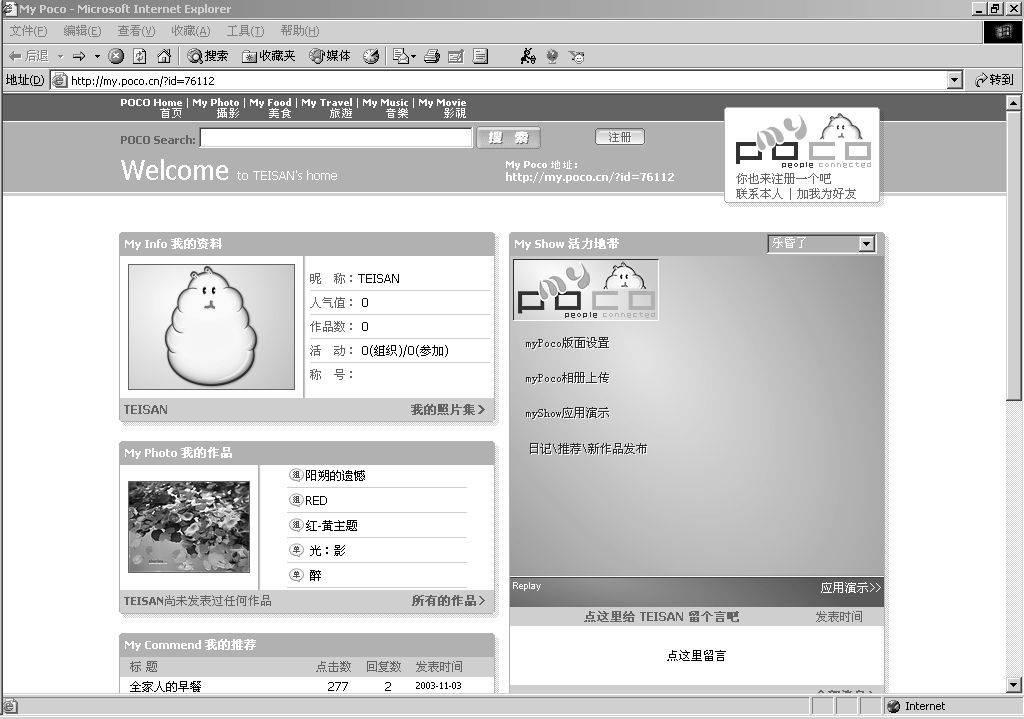1024x719 pixels.
Task: Click the Stop loading toolbar icon
Action: (x=116, y=57)
